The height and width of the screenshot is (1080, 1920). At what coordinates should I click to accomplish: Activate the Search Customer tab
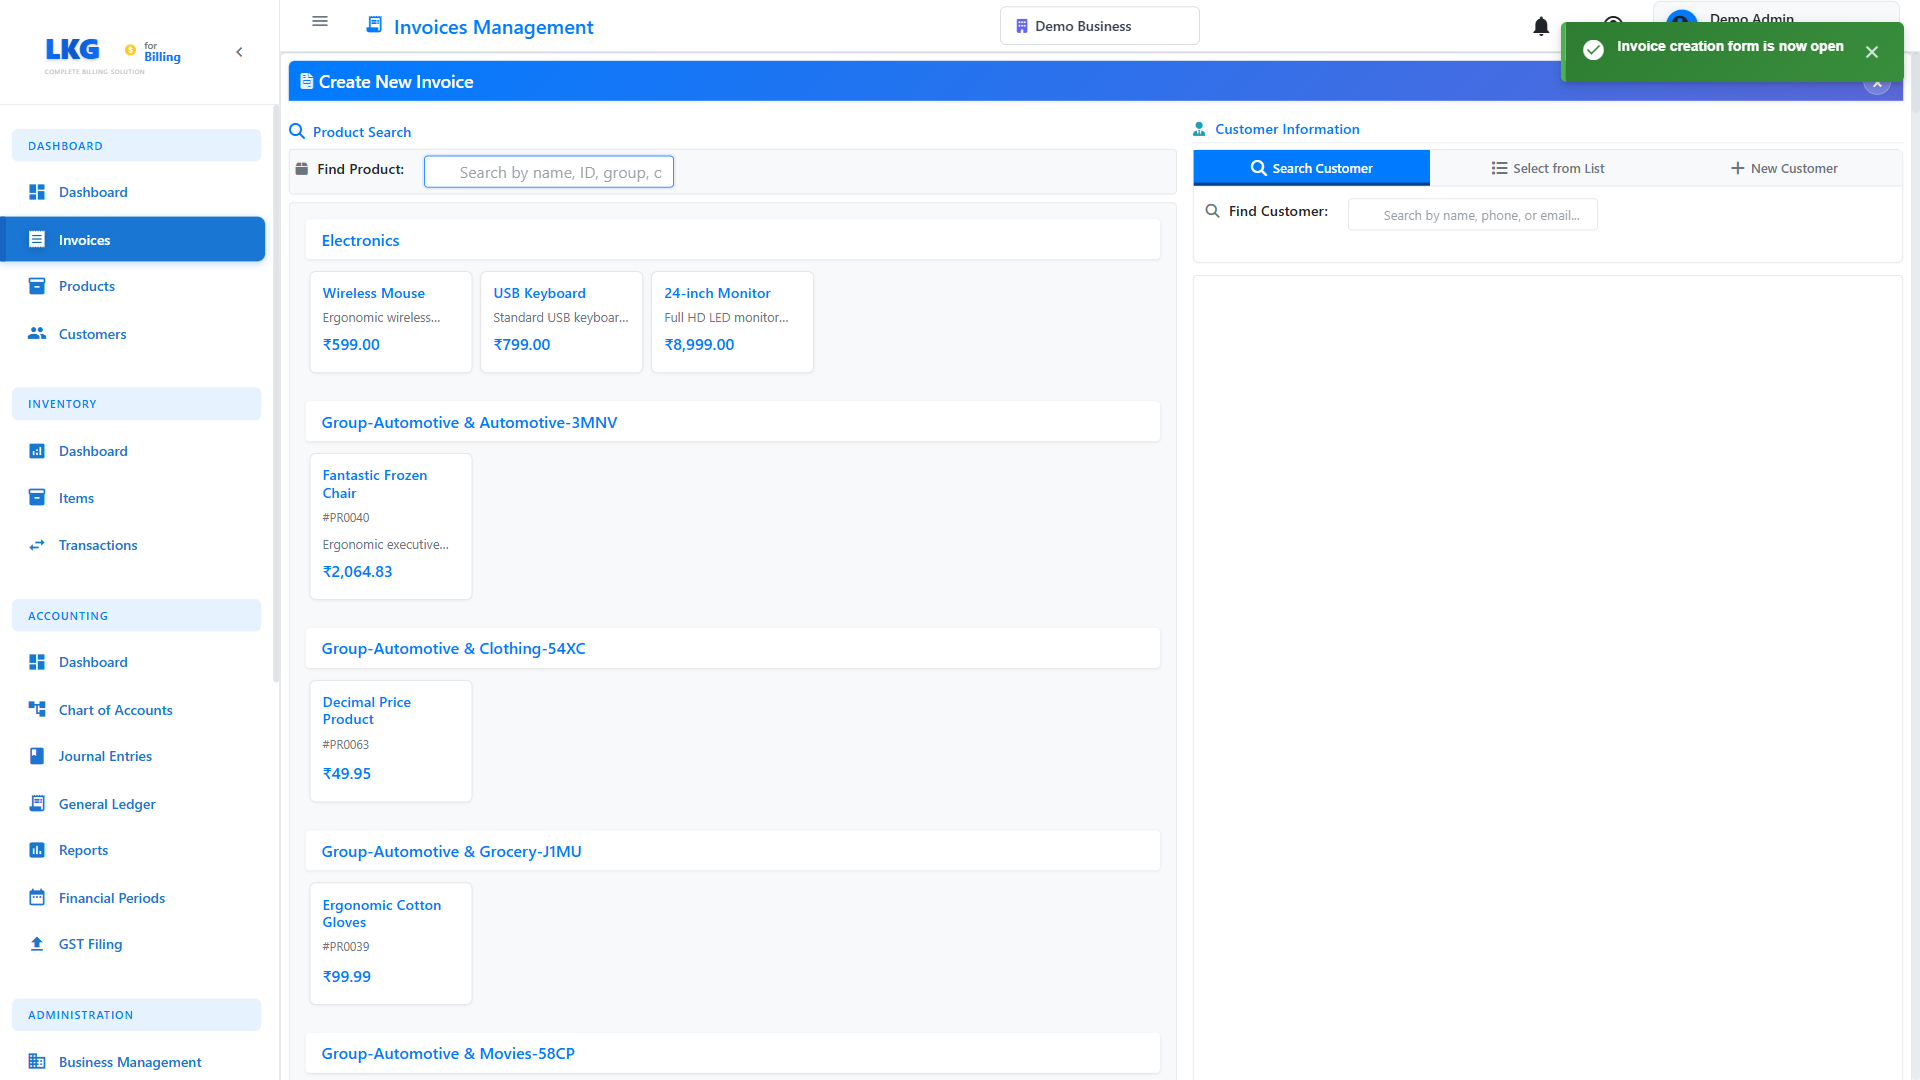coord(1312,167)
